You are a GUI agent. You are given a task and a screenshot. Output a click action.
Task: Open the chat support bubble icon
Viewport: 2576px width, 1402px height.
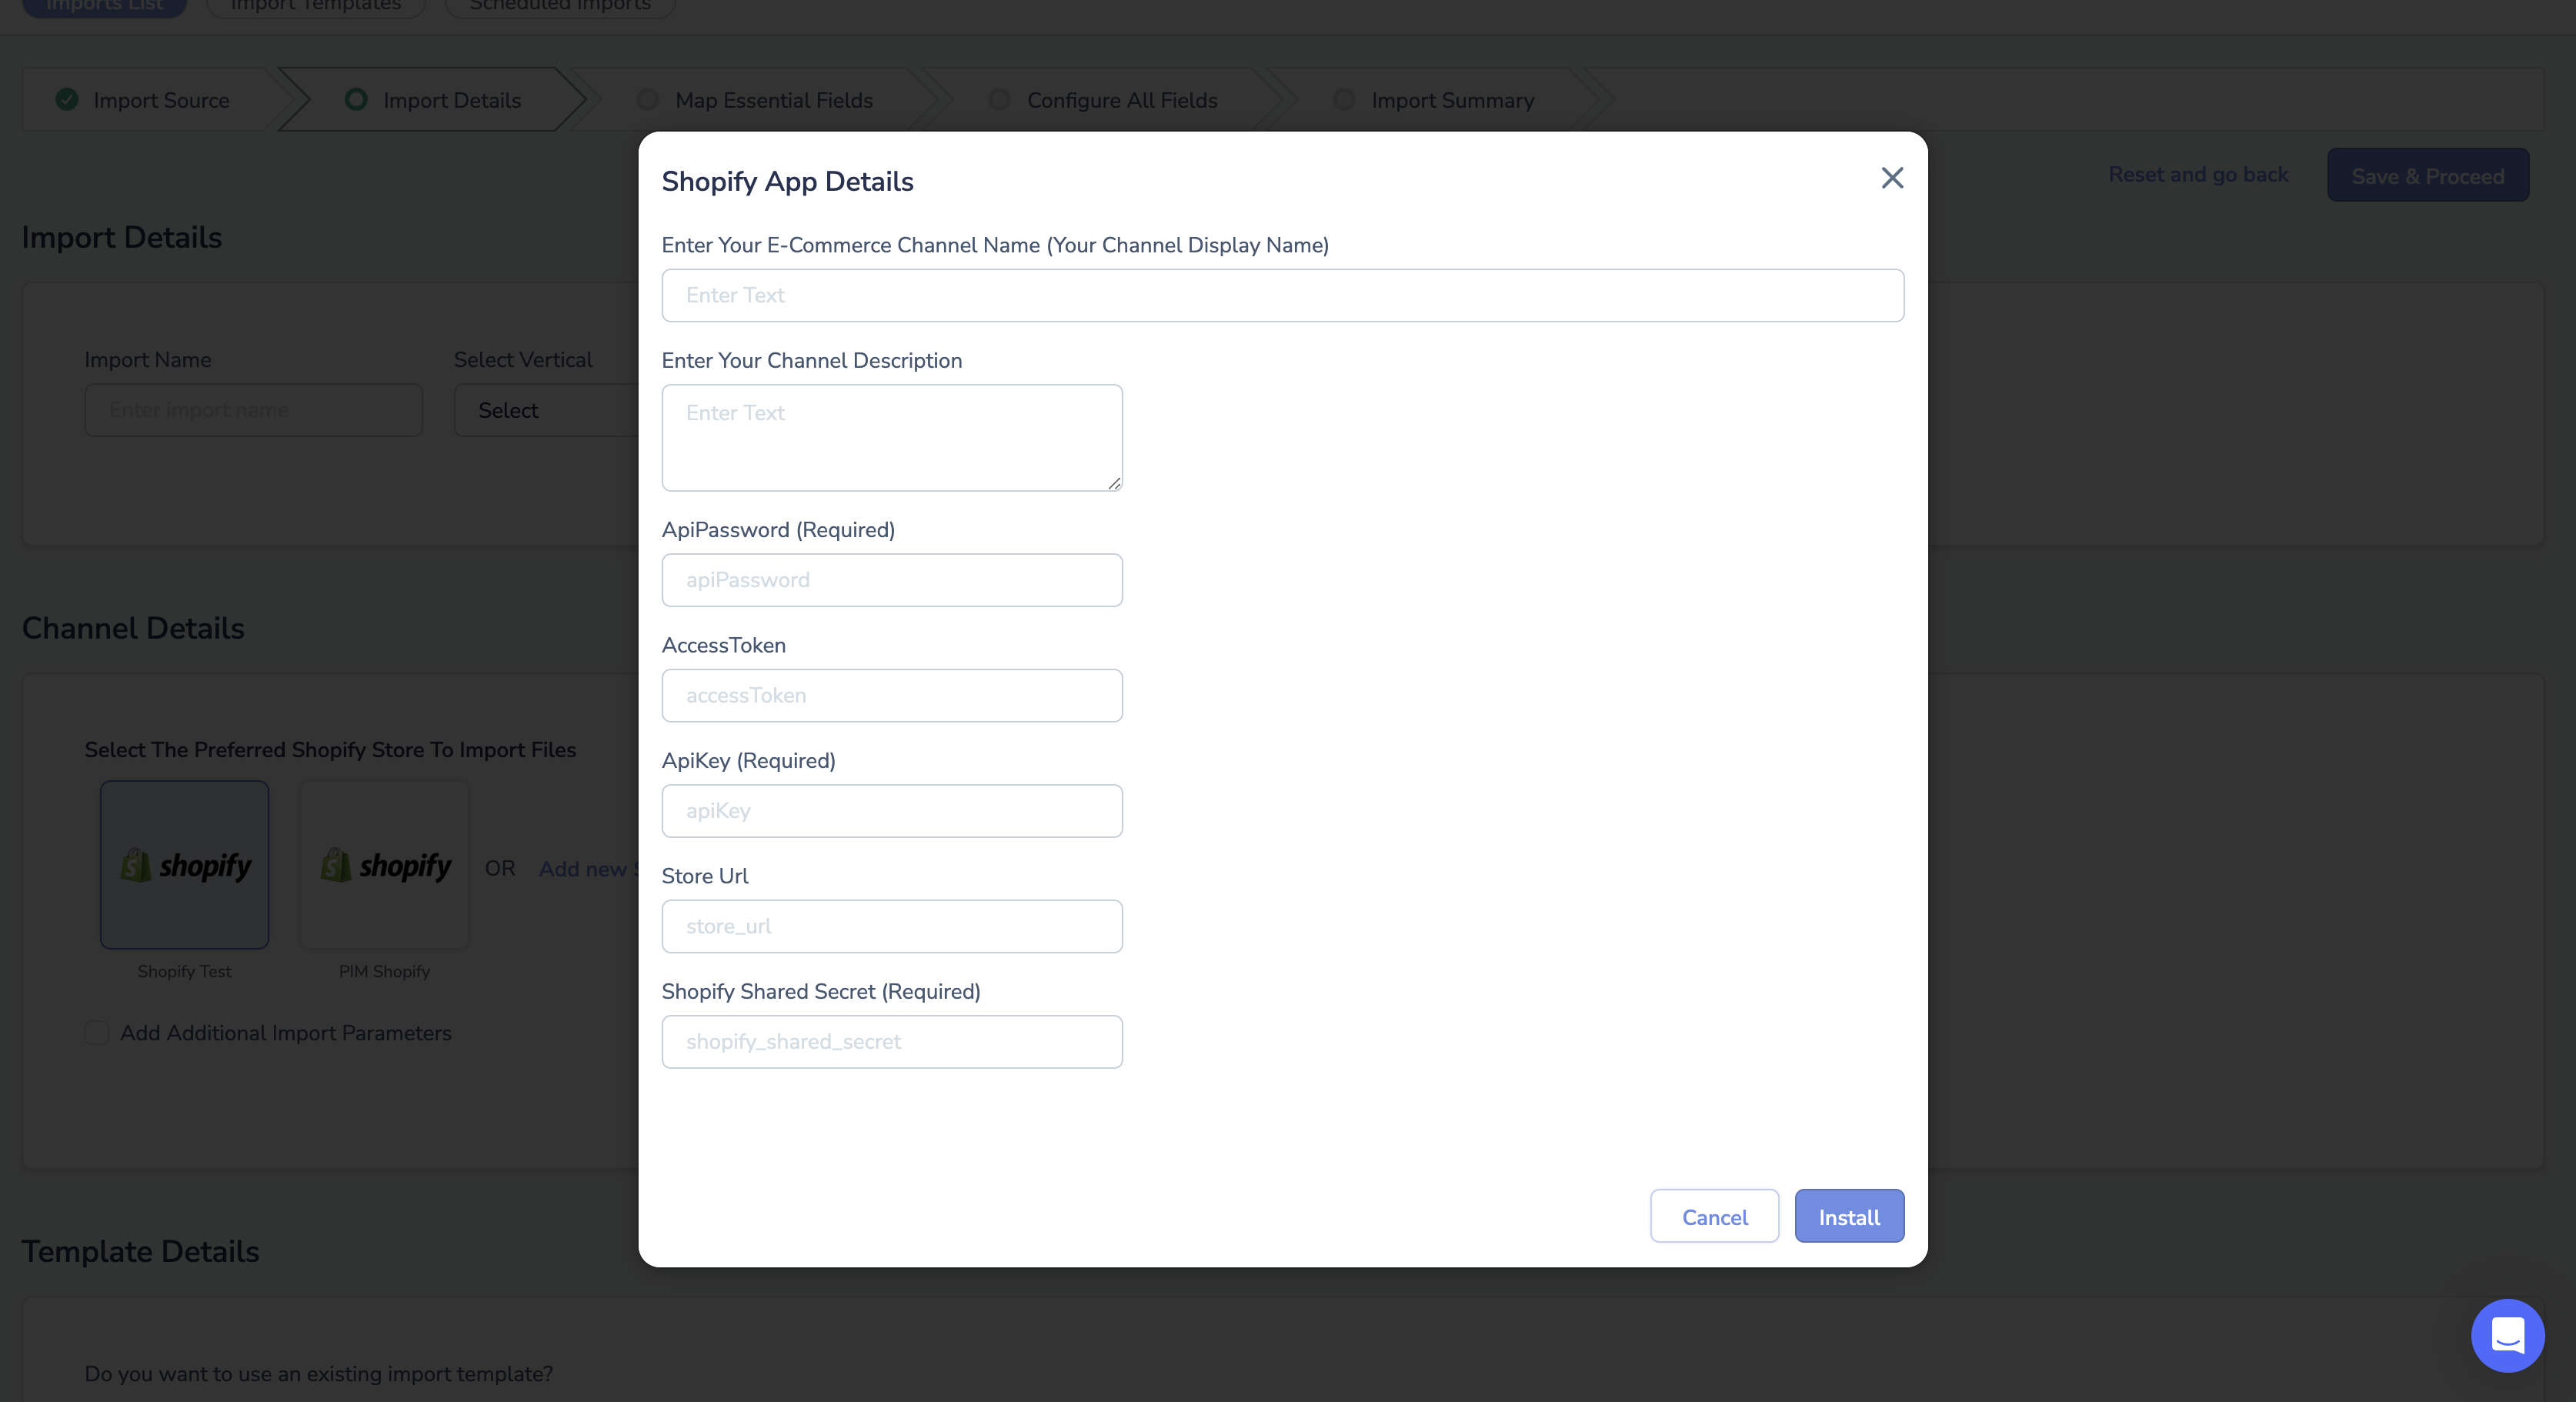(2507, 1335)
